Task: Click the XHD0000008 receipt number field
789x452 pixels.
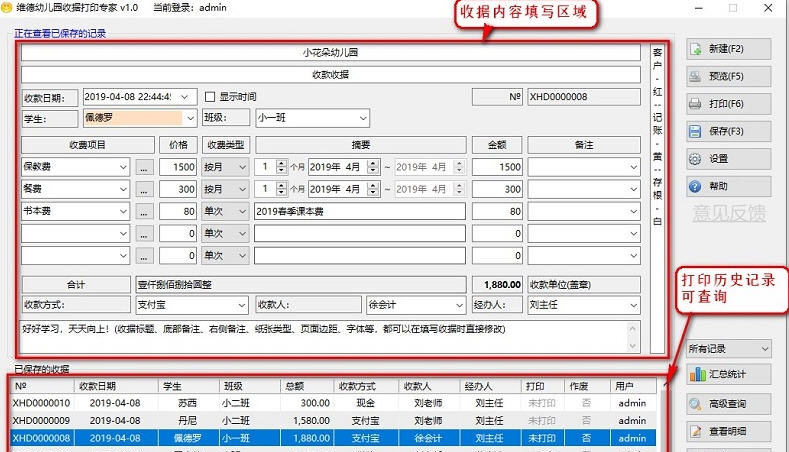Action: pyautogui.click(x=584, y=97)
